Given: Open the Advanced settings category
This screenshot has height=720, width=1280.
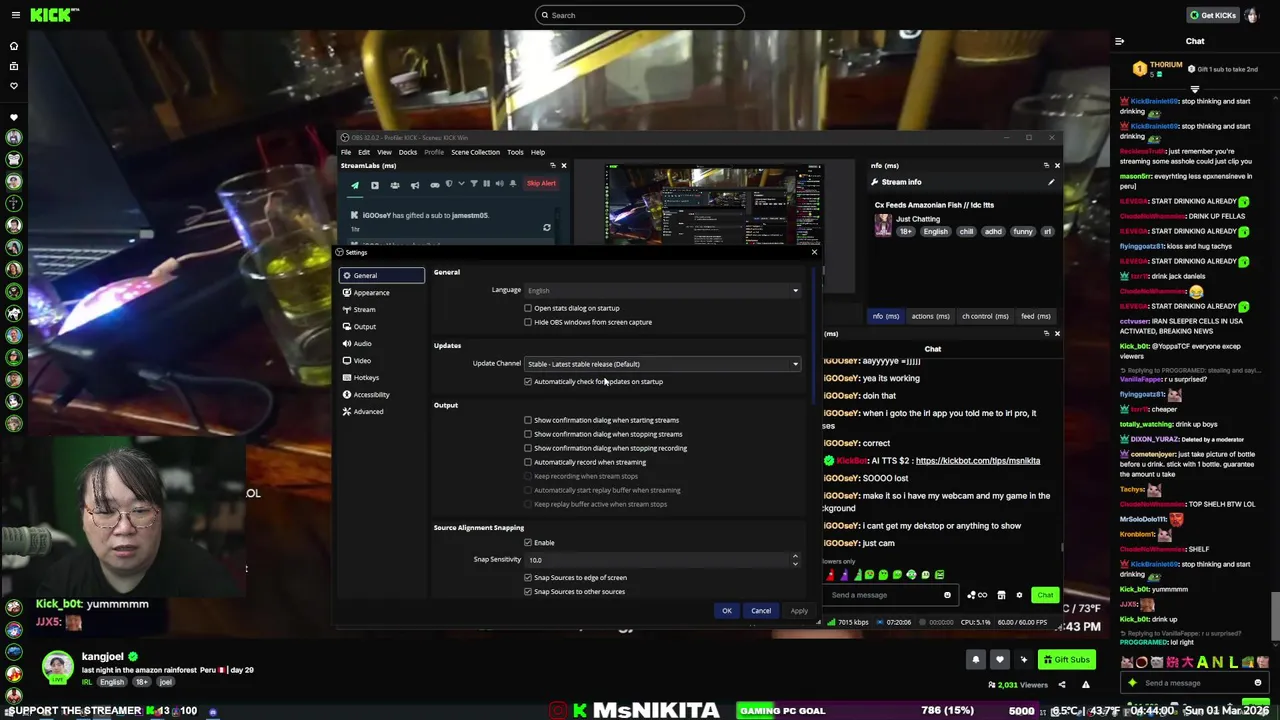Looking at the screenshot, I should click(382, 411).
